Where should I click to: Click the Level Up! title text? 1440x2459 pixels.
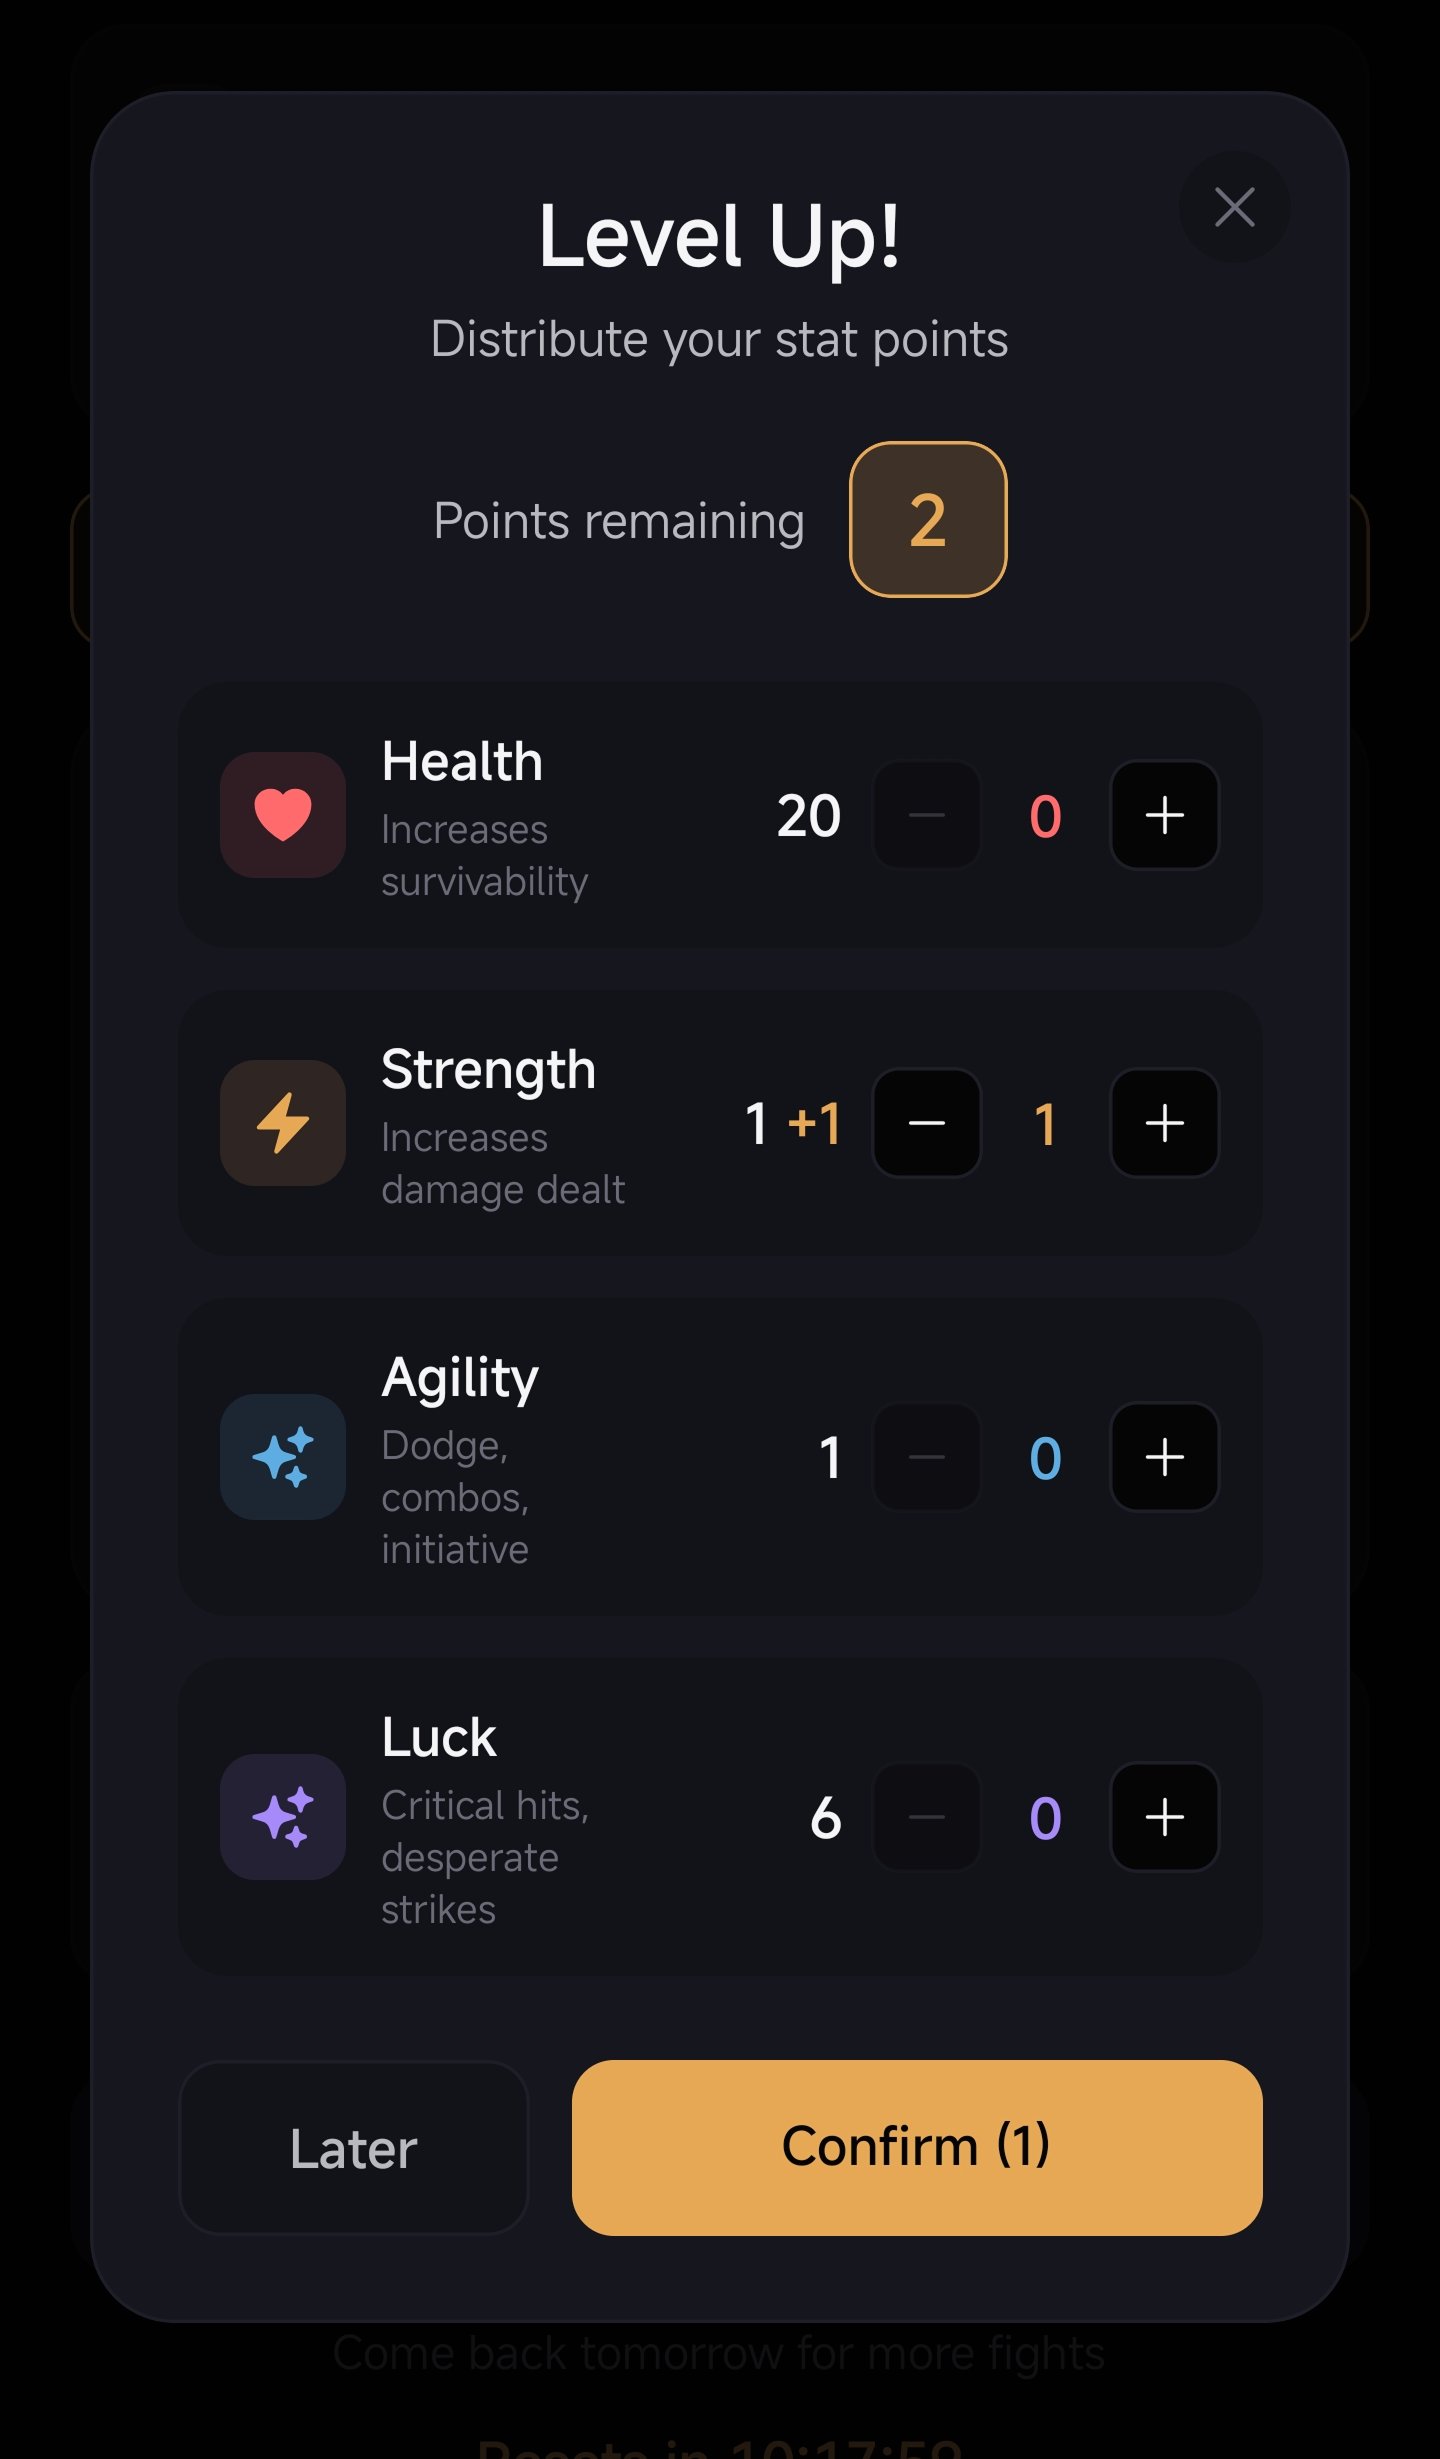pos(719,240)
